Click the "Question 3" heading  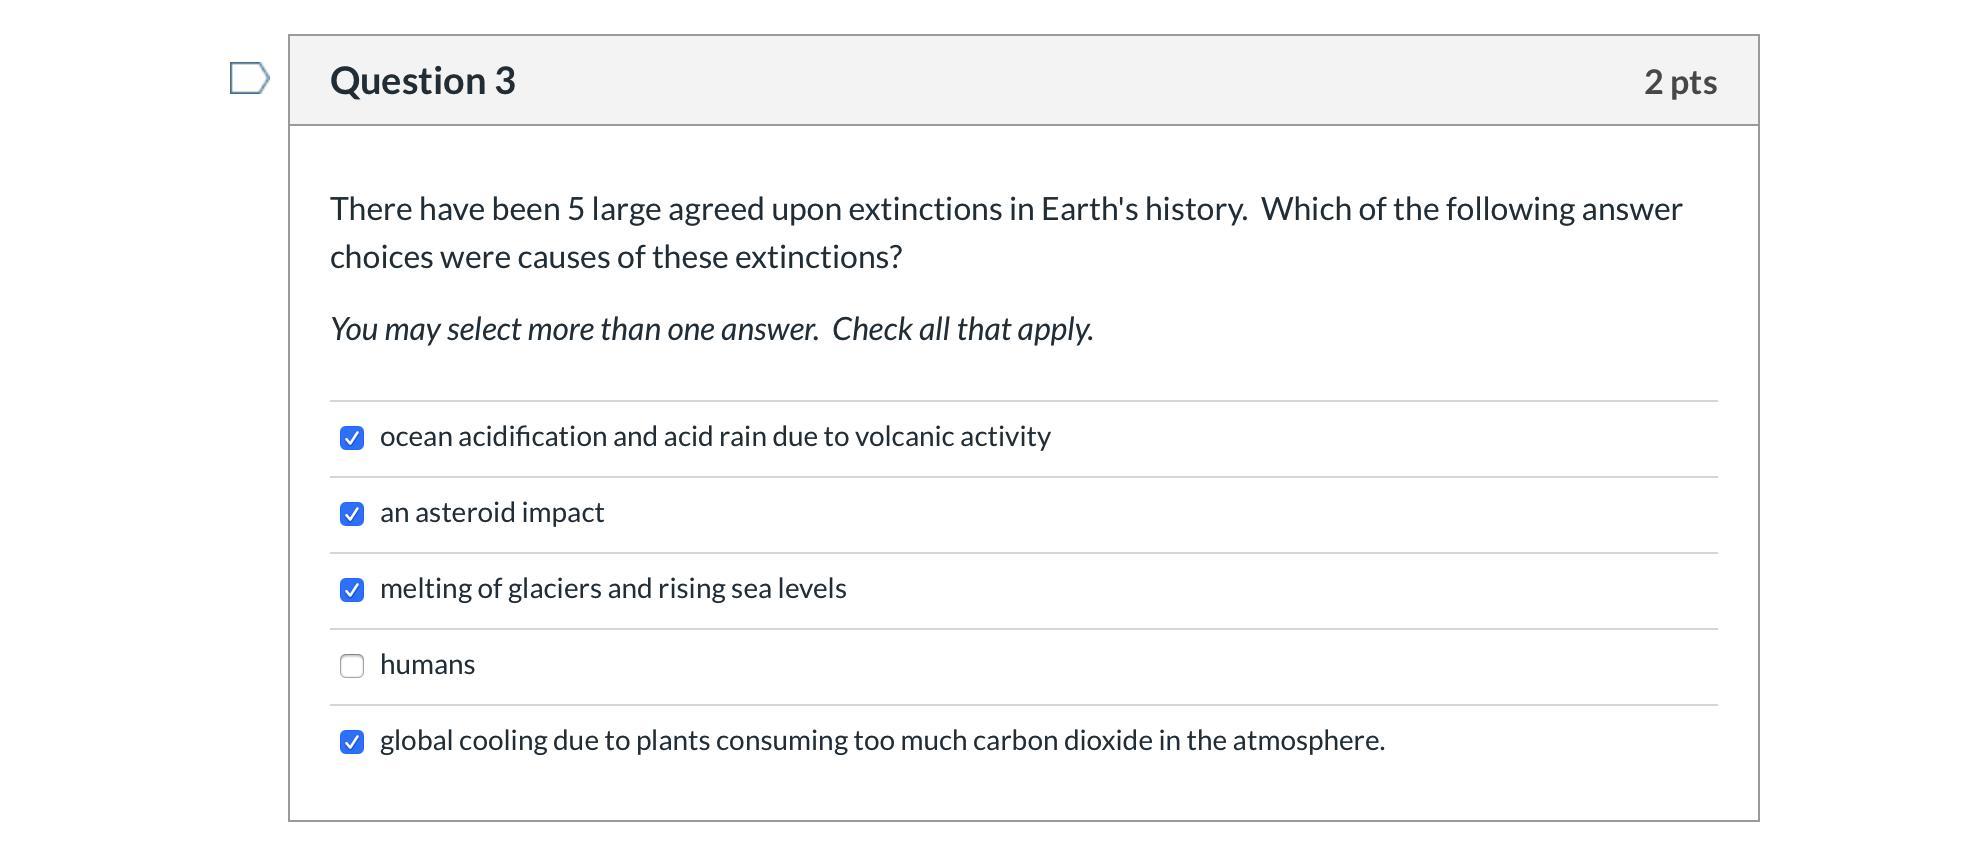(422, 81)
